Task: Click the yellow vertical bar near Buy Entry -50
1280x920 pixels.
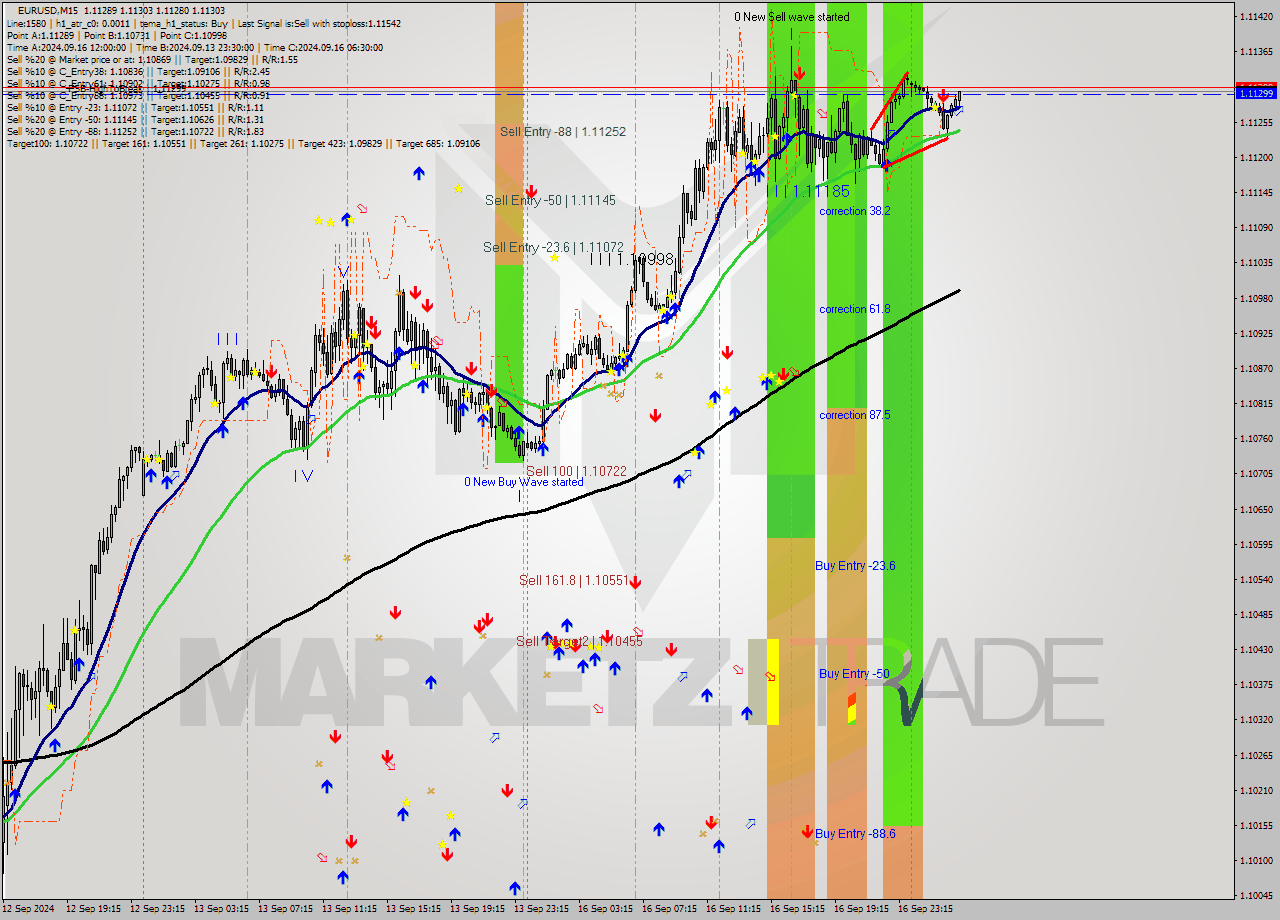Action: 773,682
